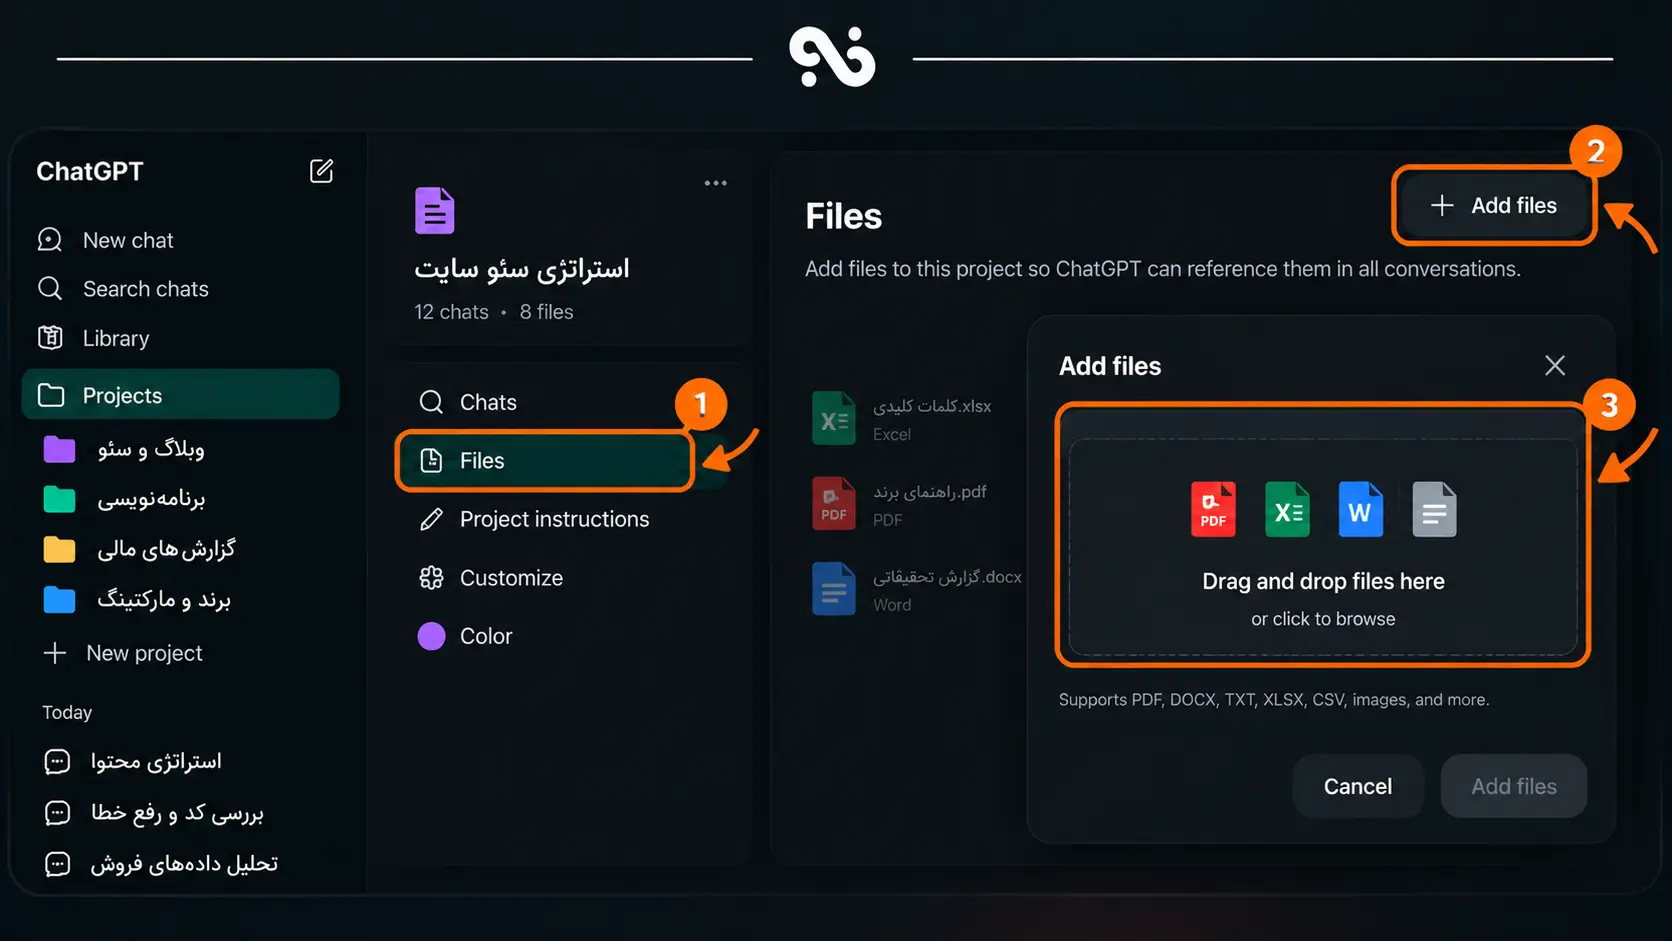
Task: Click the PDF file icon for راهنمای برند
Action: pyautogui.click(x=833, y=503)
